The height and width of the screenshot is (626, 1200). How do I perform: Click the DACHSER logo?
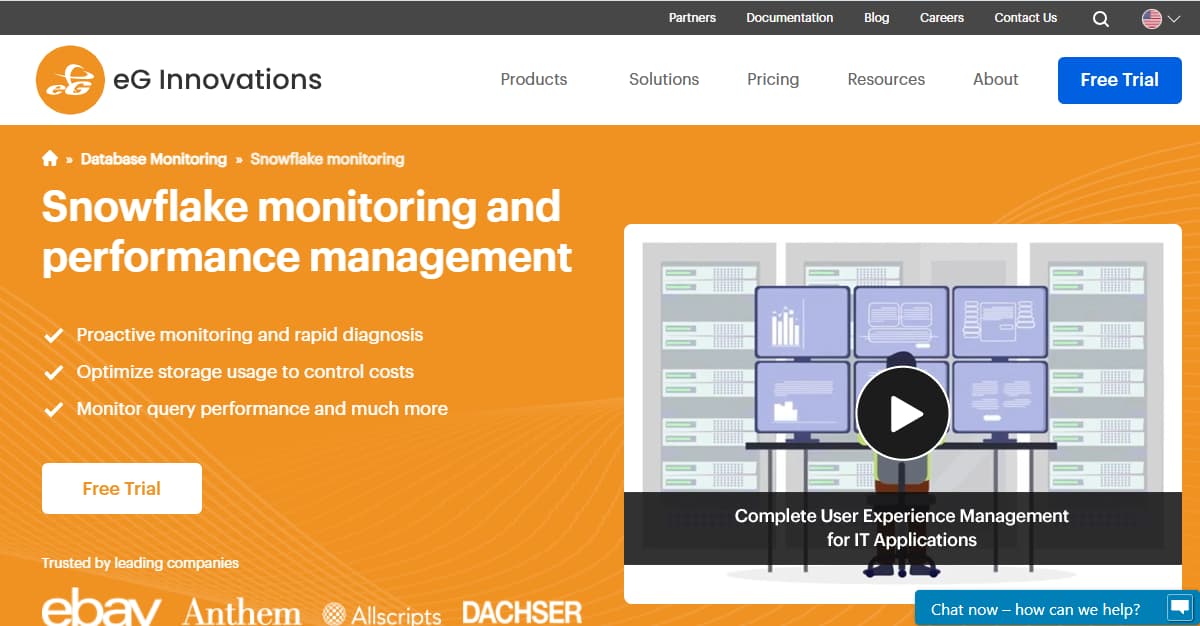pos(521,612)
